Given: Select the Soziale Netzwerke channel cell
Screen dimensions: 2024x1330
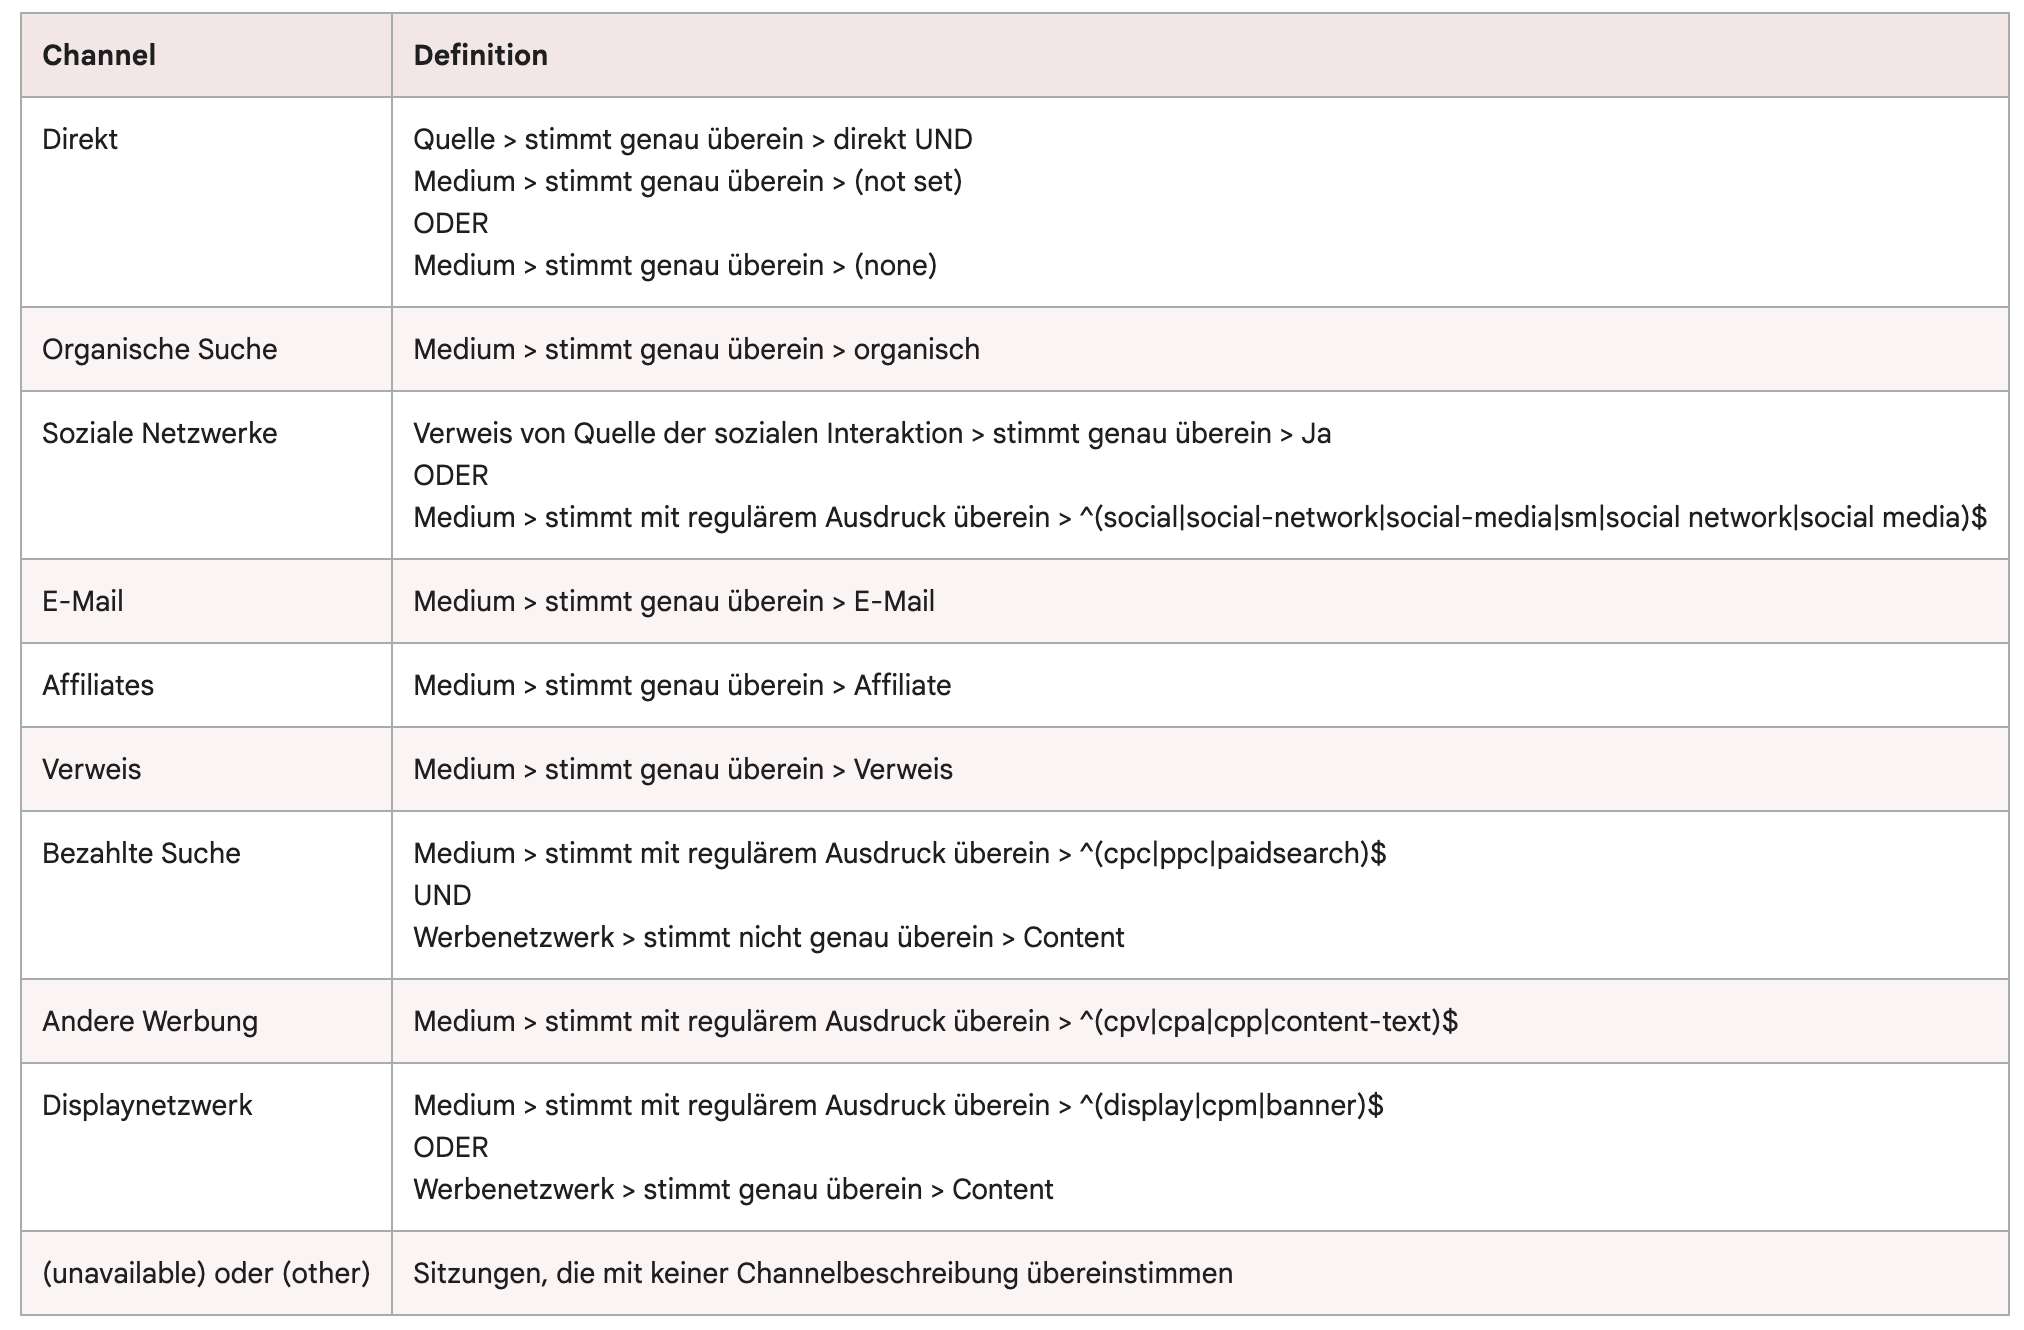Looking at the screenshot, I should pyautogui.click(x=159, y=433).
